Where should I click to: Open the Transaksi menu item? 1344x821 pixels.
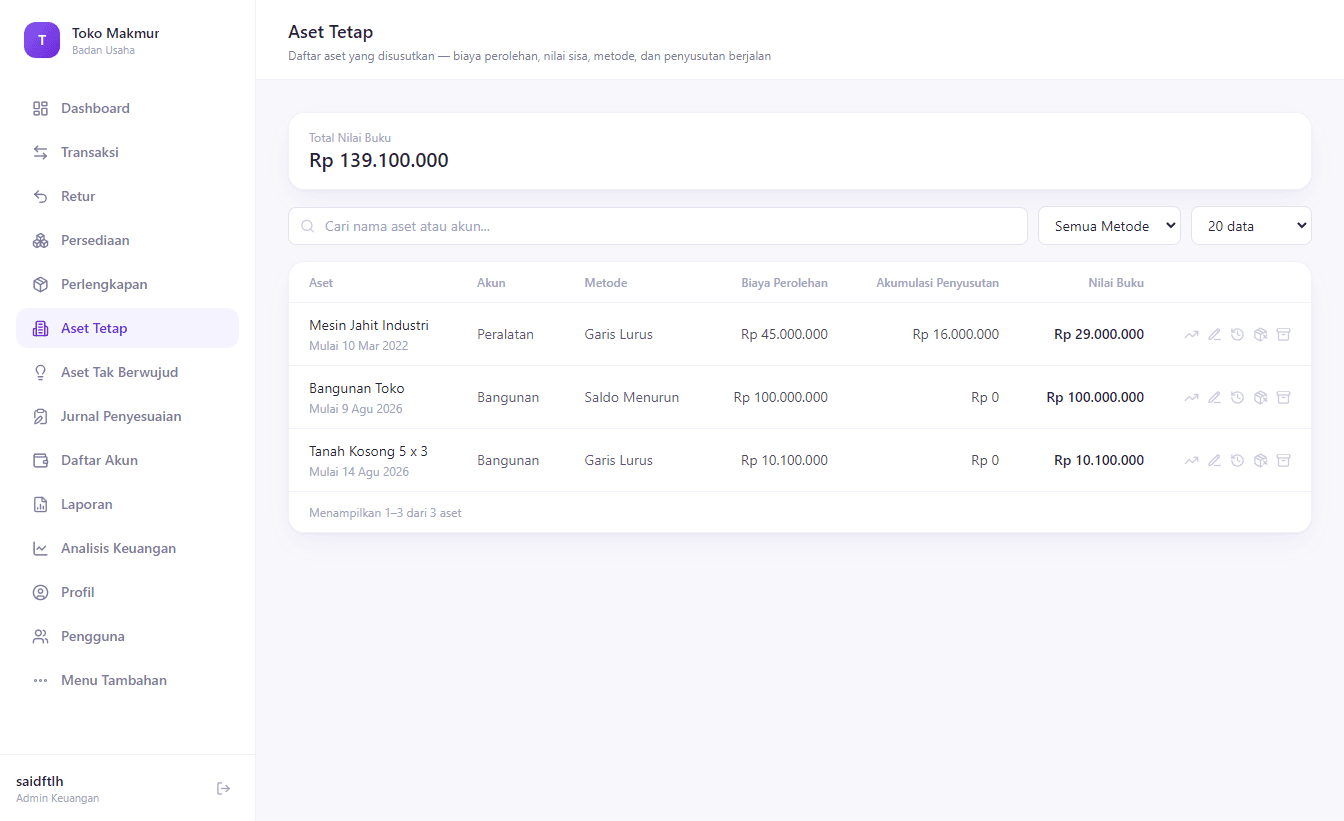coord(127,152)
